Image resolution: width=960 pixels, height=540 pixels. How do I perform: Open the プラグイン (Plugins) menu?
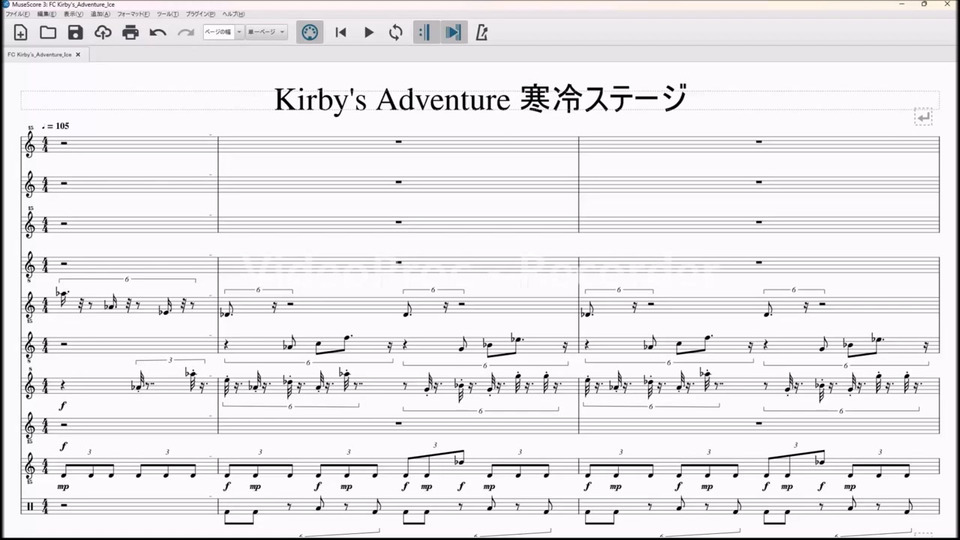click(x=201, y=14)
